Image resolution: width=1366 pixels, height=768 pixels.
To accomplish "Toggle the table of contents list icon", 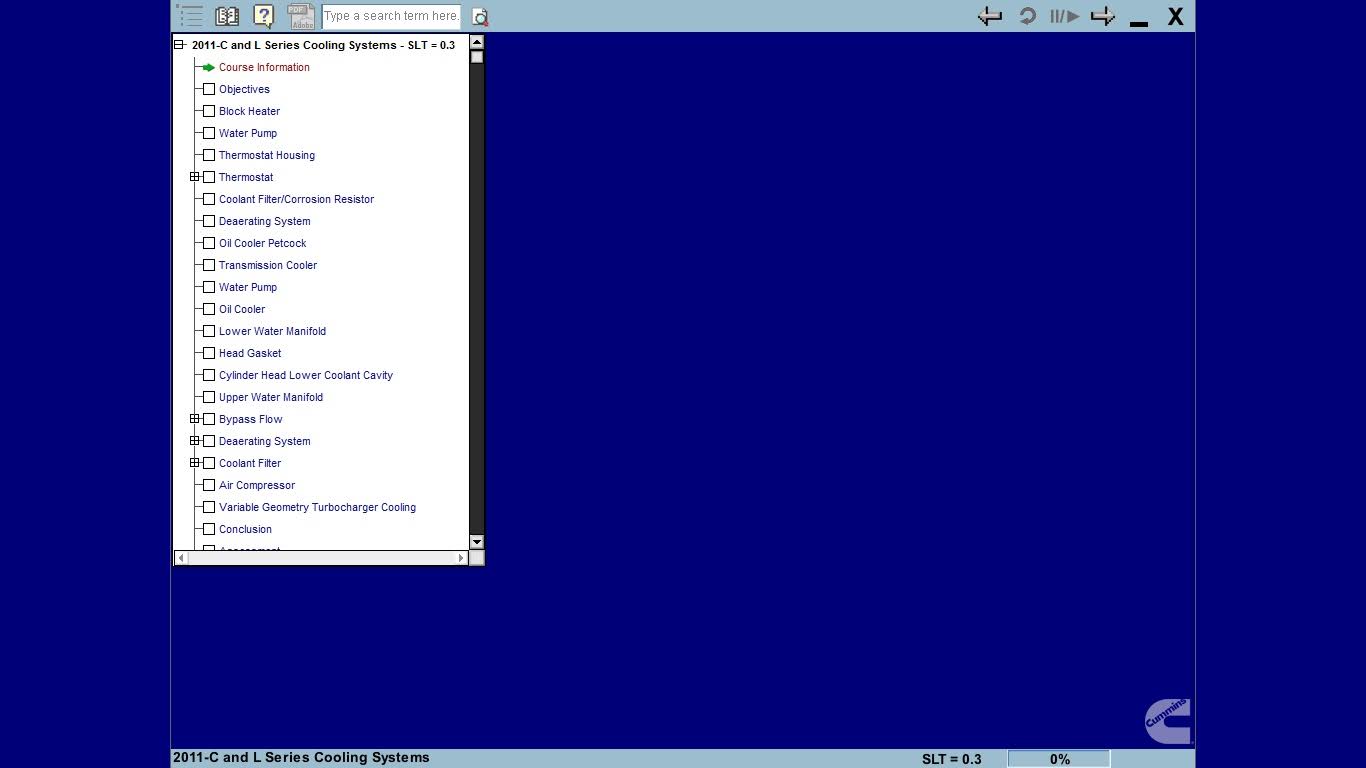I will coord(190,16).
